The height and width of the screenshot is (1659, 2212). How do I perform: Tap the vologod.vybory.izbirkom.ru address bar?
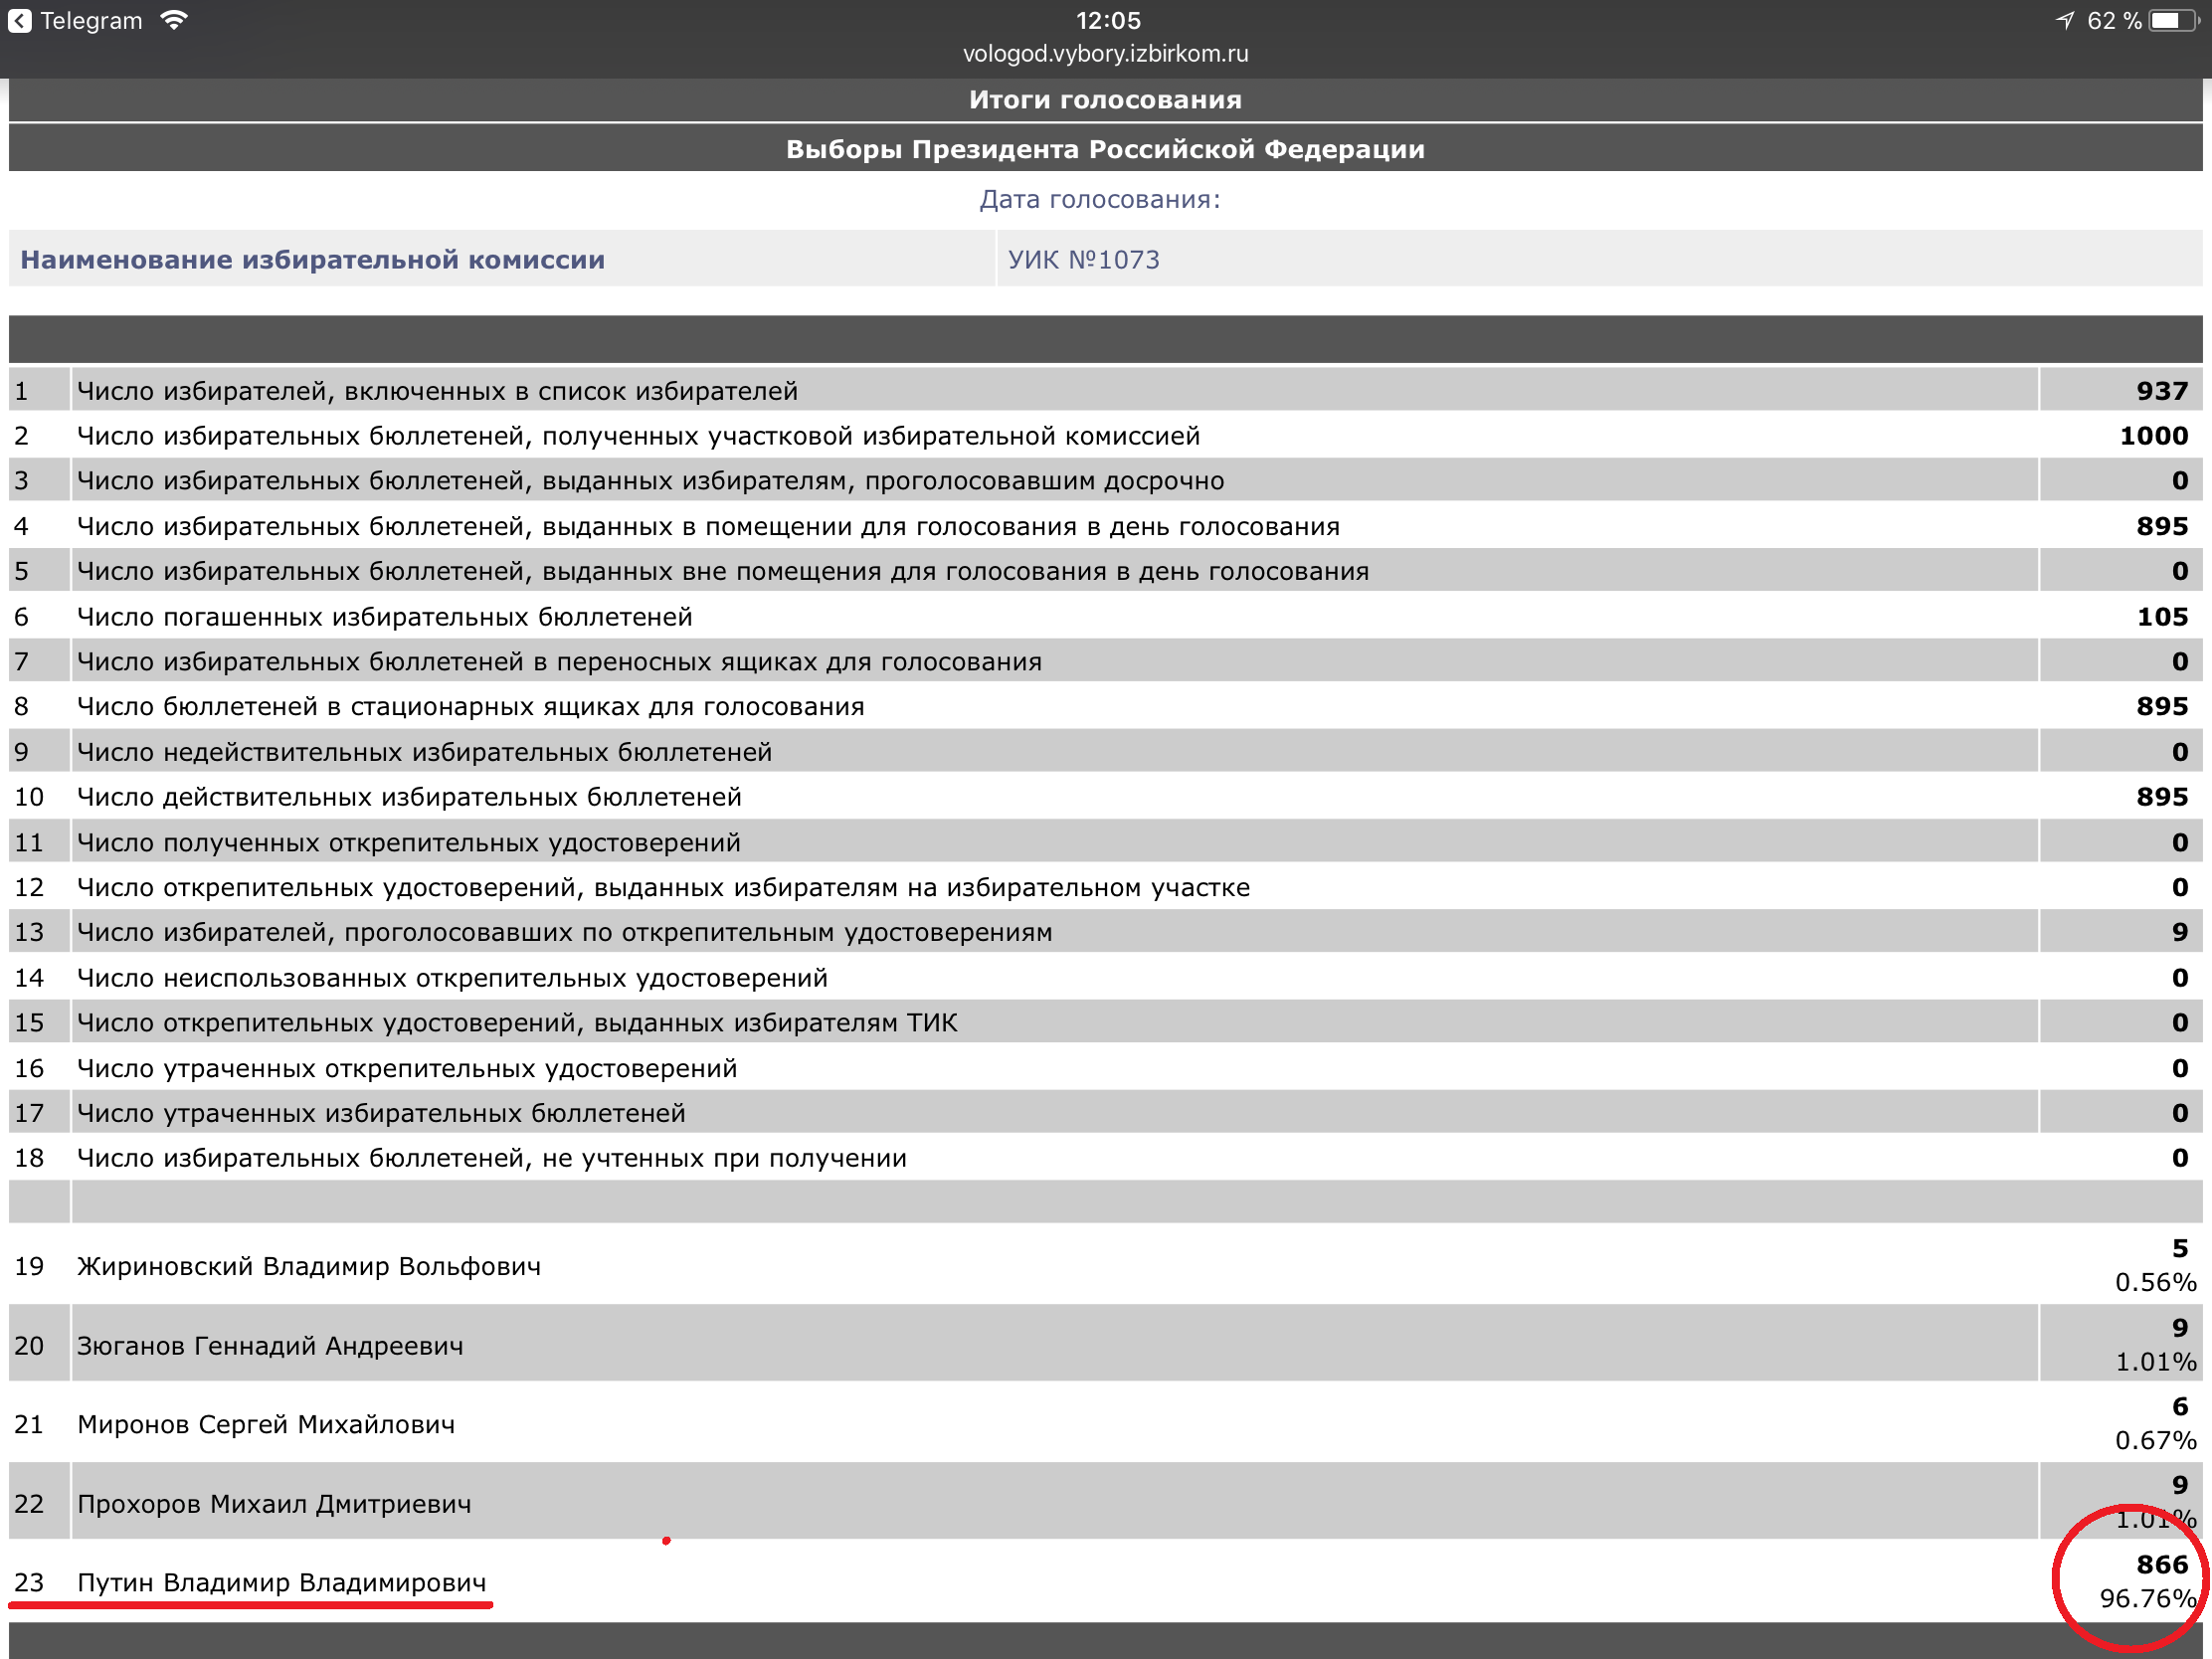point(1105,54)
